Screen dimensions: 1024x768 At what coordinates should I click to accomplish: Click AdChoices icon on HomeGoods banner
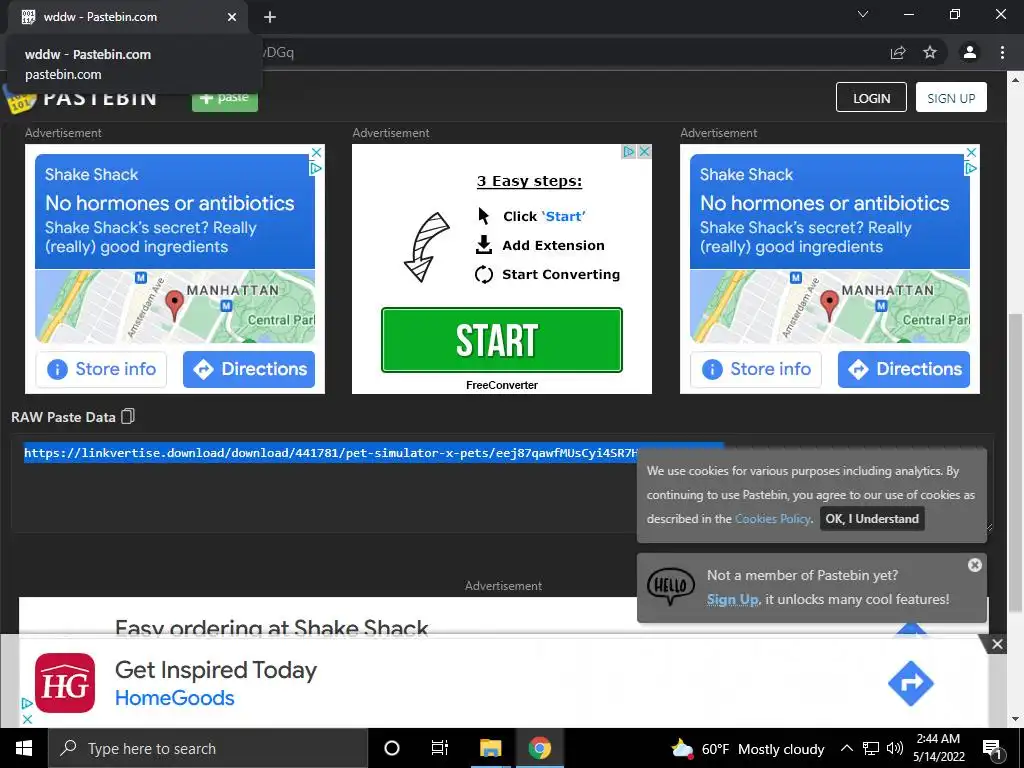(27, 703)
